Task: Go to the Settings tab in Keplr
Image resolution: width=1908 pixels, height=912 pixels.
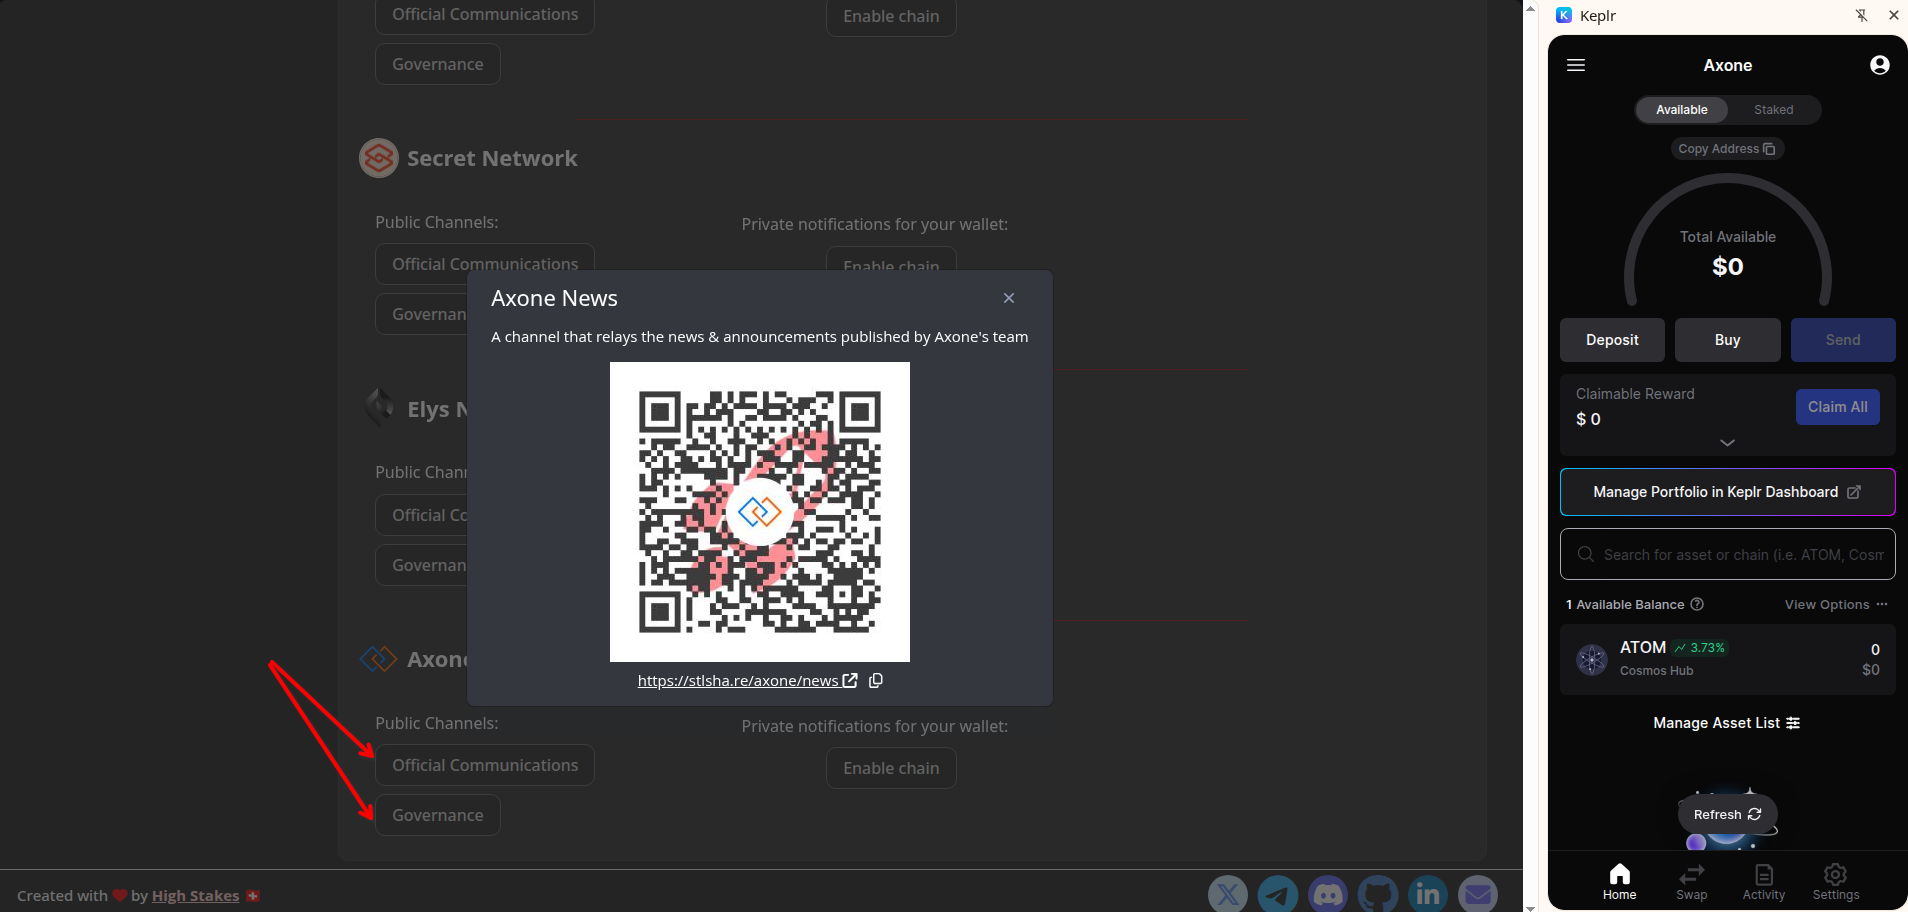Action: coord(1835,881)
